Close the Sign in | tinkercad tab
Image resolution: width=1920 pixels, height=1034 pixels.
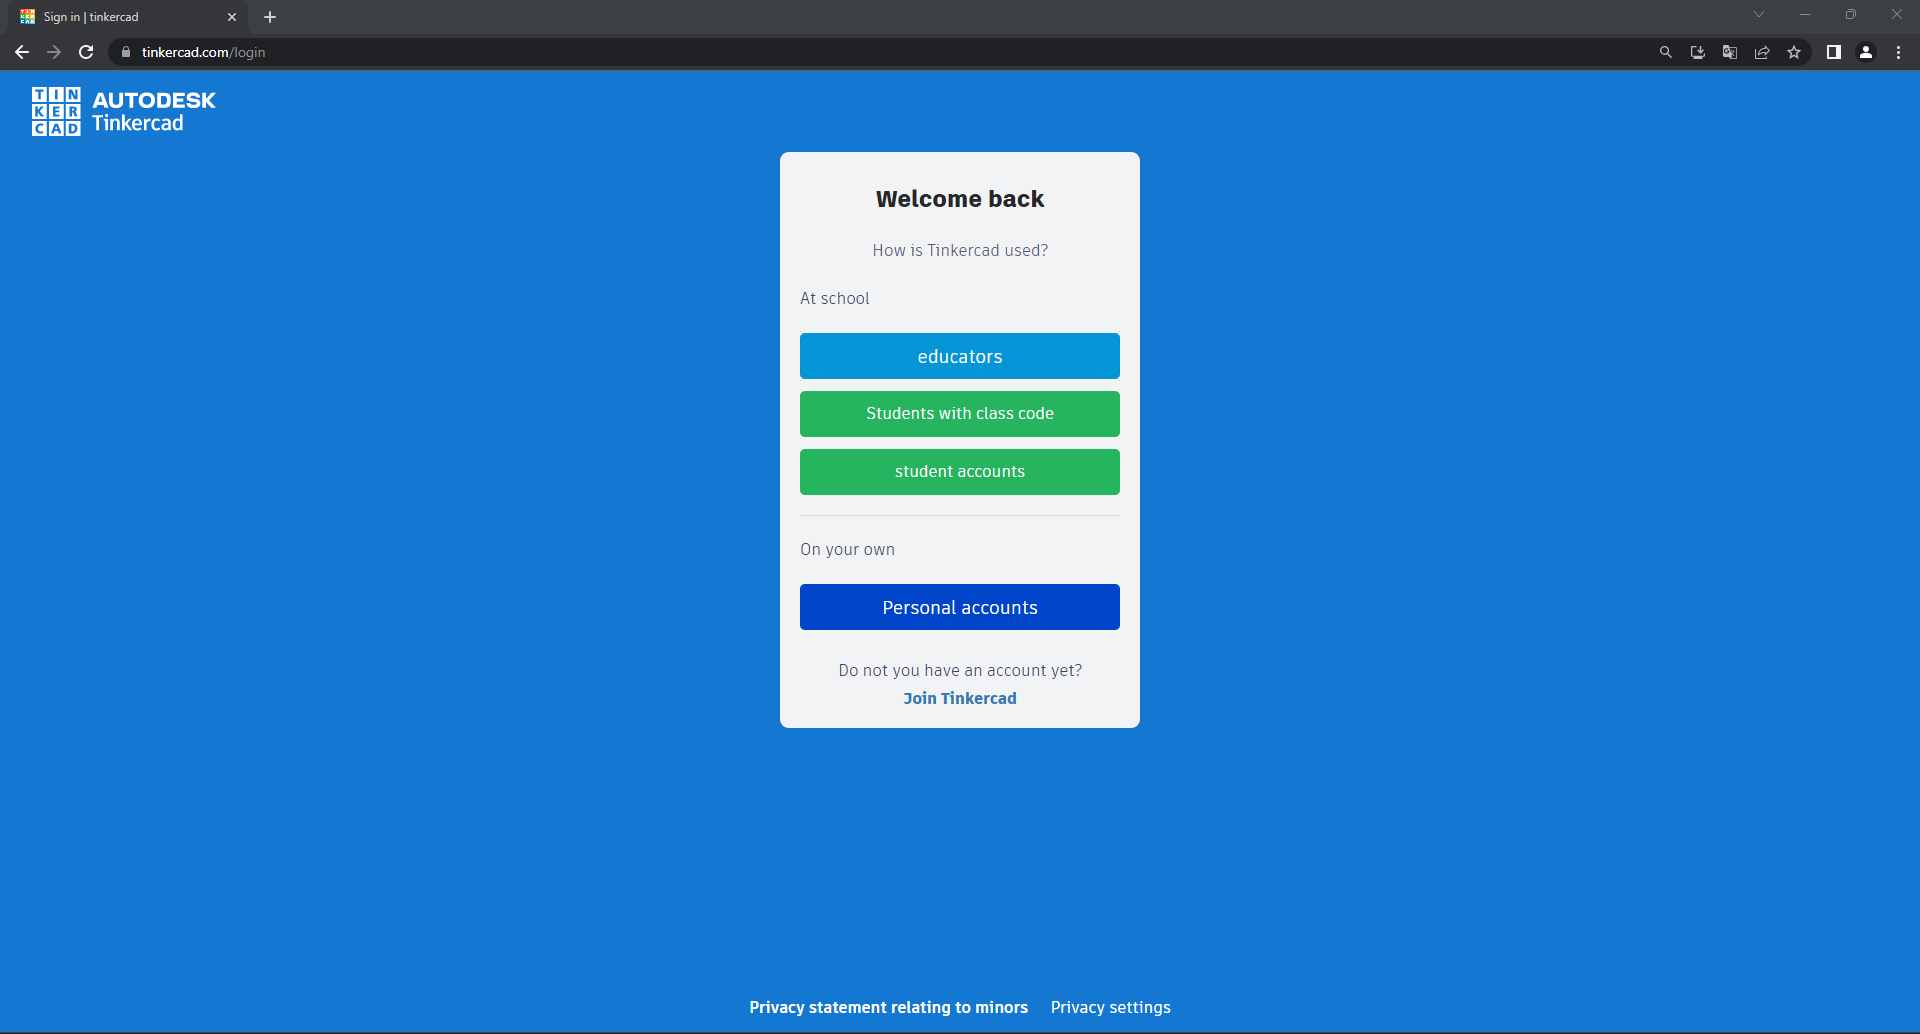click(x=232, y=17)
